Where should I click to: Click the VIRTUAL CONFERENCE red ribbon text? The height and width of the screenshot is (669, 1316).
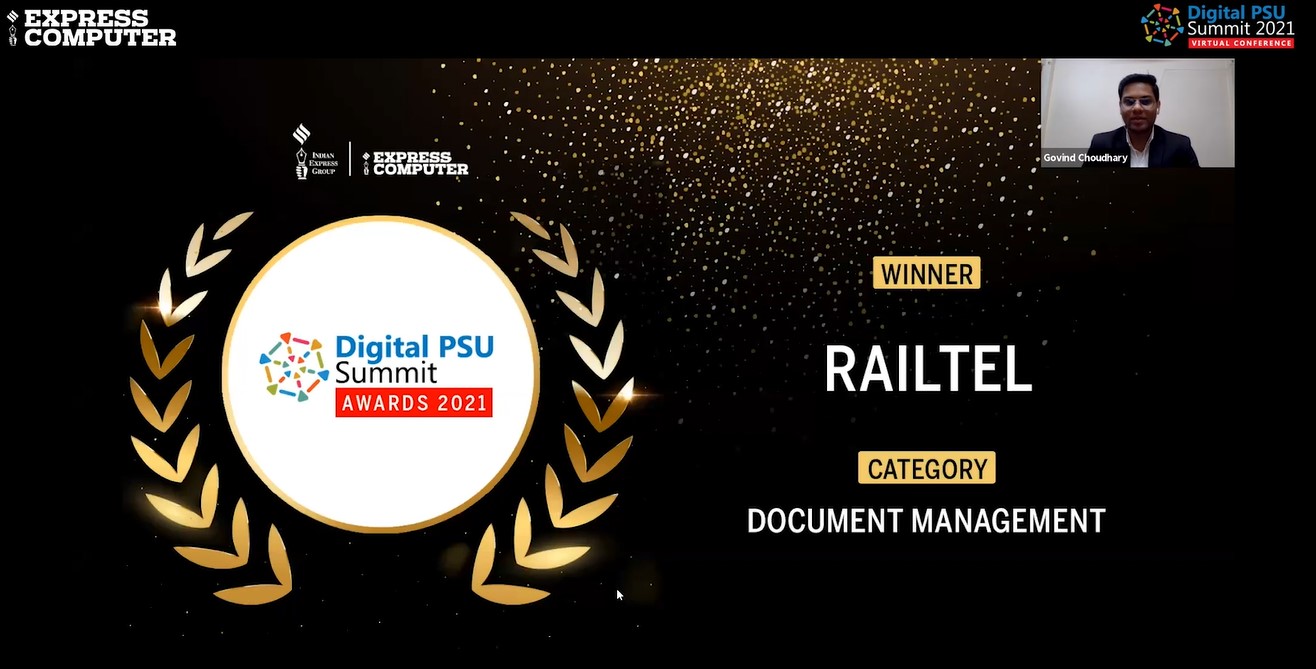click(x=1243, y=42)
